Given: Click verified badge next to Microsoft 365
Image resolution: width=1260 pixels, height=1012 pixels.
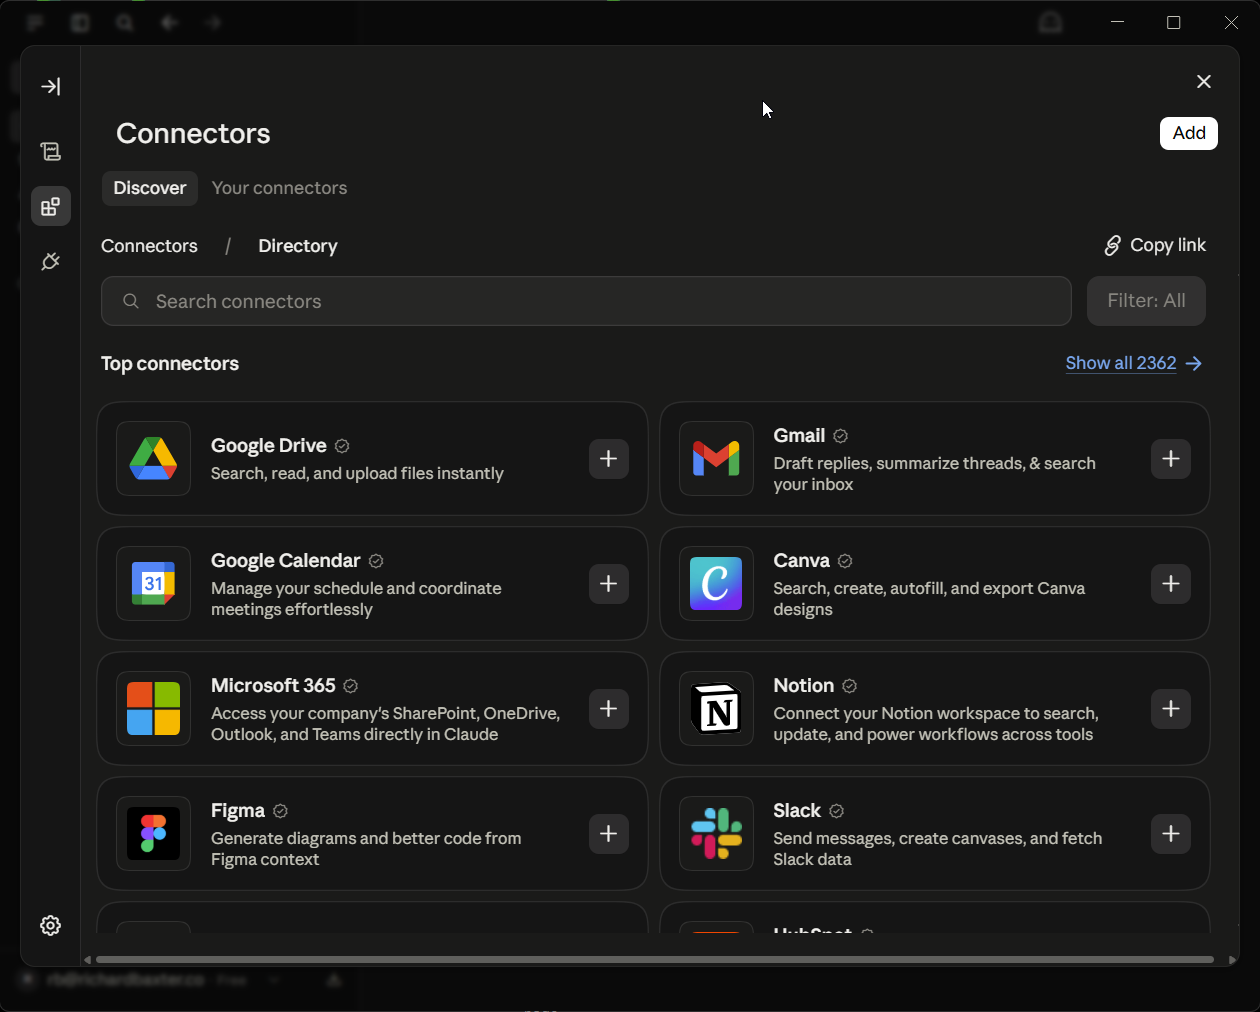Looking at the screenshot, I should click(x=351, y=686).
